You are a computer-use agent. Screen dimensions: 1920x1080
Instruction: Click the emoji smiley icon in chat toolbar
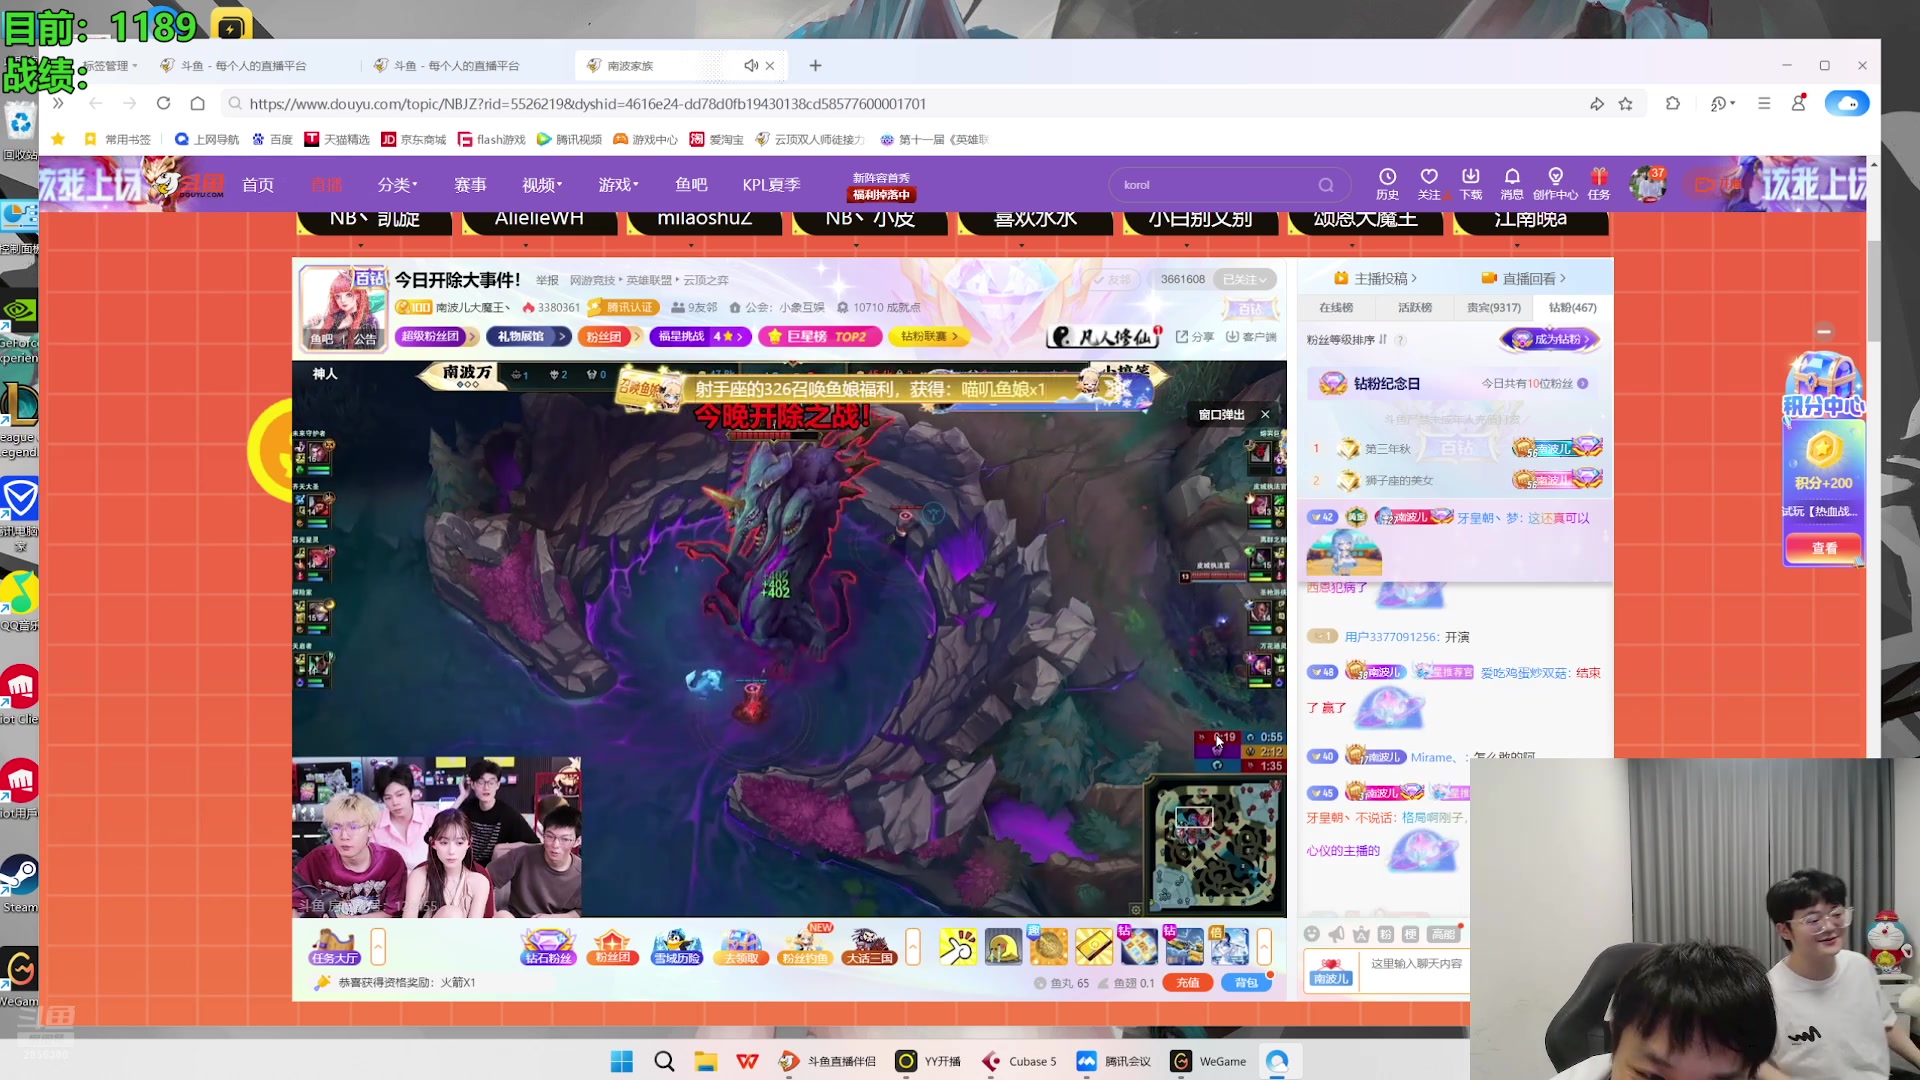point(1312,934)
